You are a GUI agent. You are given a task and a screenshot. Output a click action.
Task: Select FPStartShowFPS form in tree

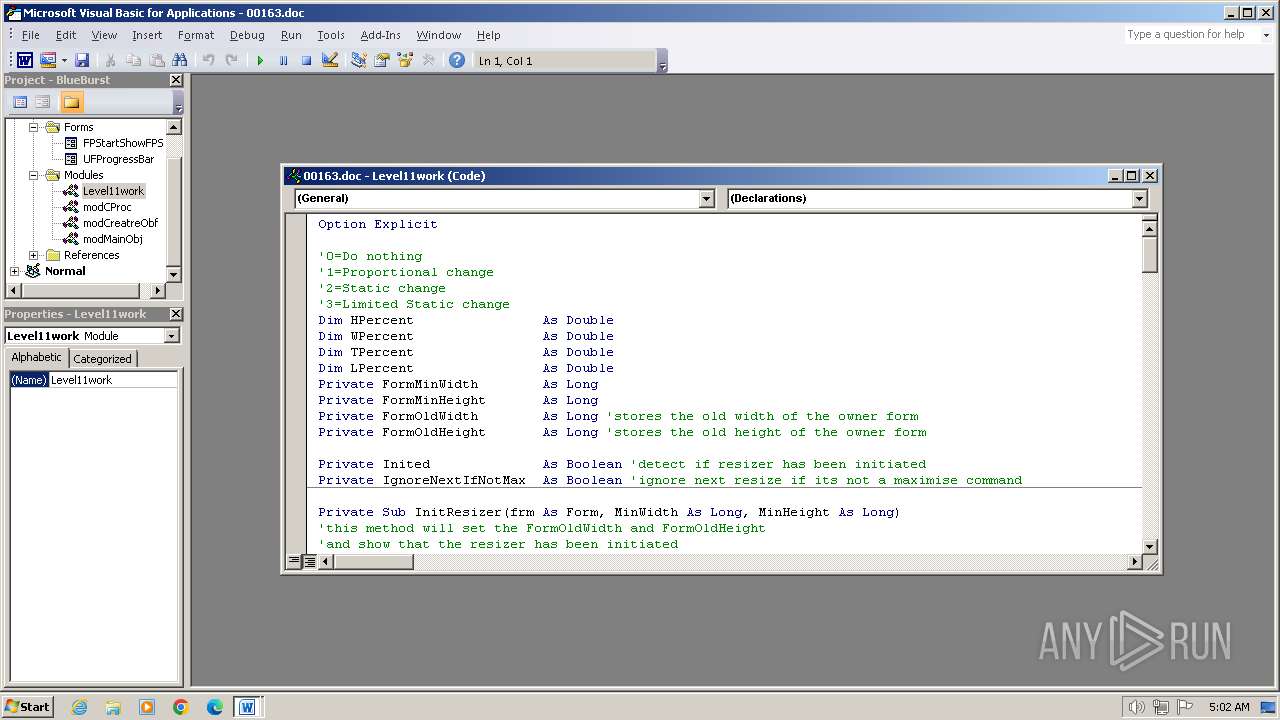(x=122, y=143)
